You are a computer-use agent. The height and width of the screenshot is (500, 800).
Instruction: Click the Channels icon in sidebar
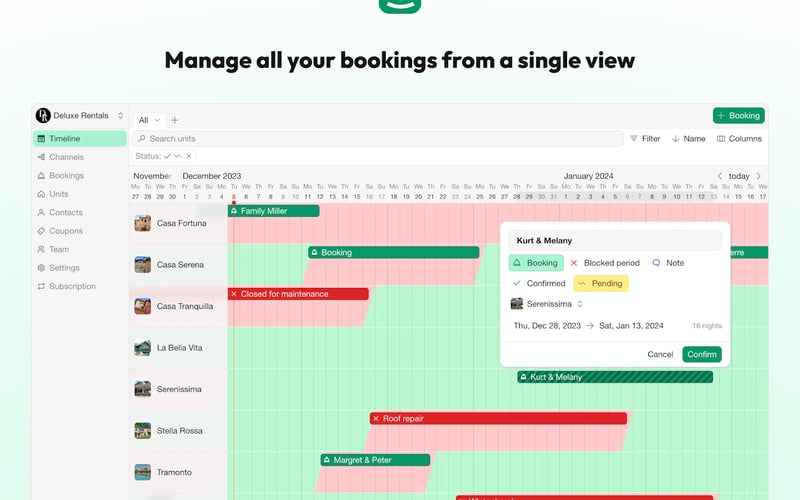(41, 157)
